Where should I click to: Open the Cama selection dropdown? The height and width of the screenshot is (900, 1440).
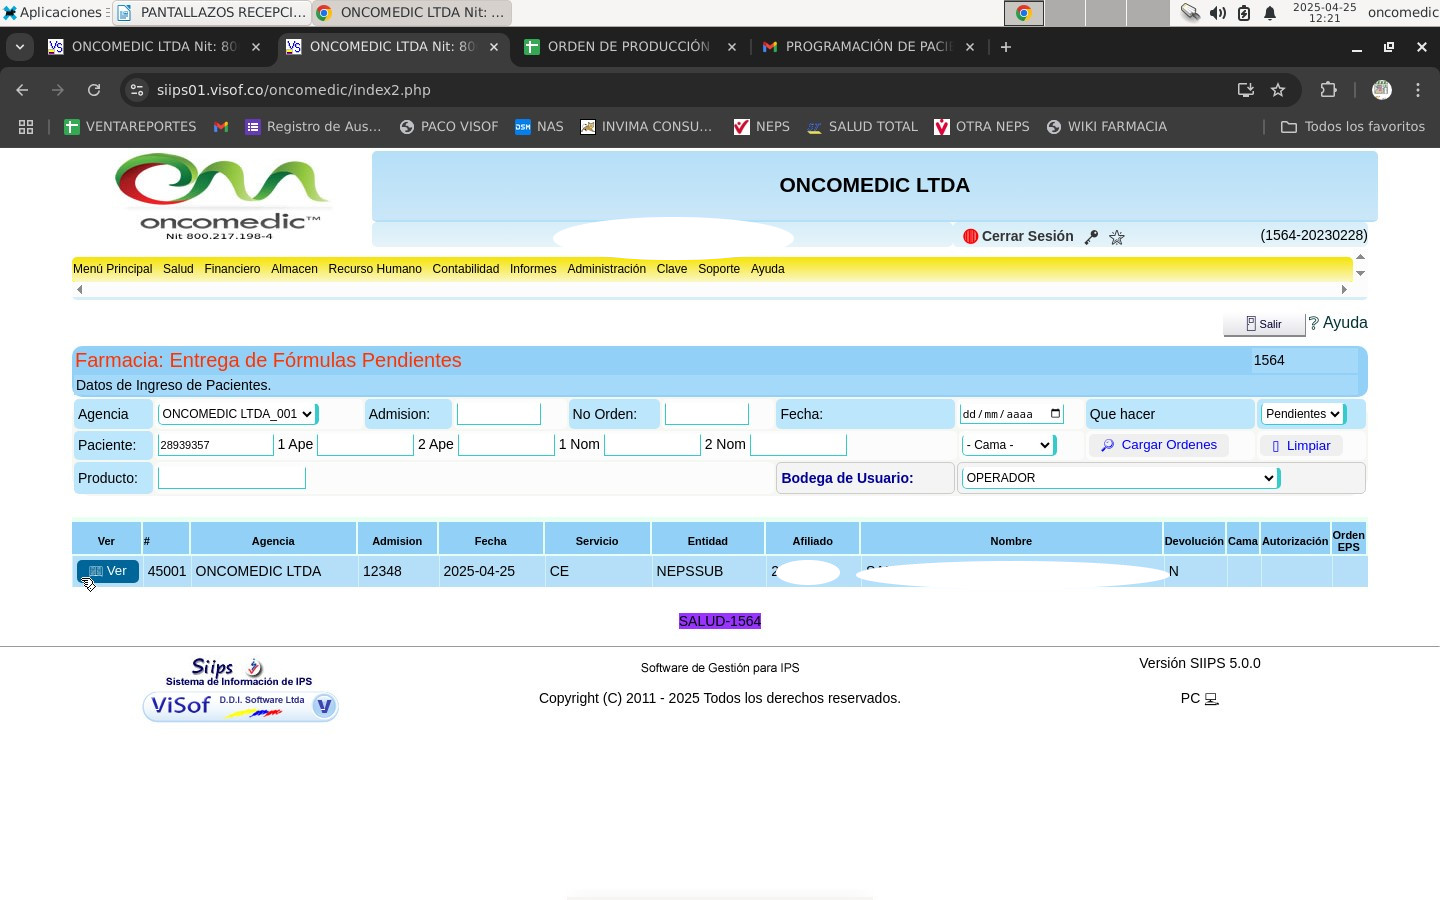pyautogui.click(x=1008, y=445)
